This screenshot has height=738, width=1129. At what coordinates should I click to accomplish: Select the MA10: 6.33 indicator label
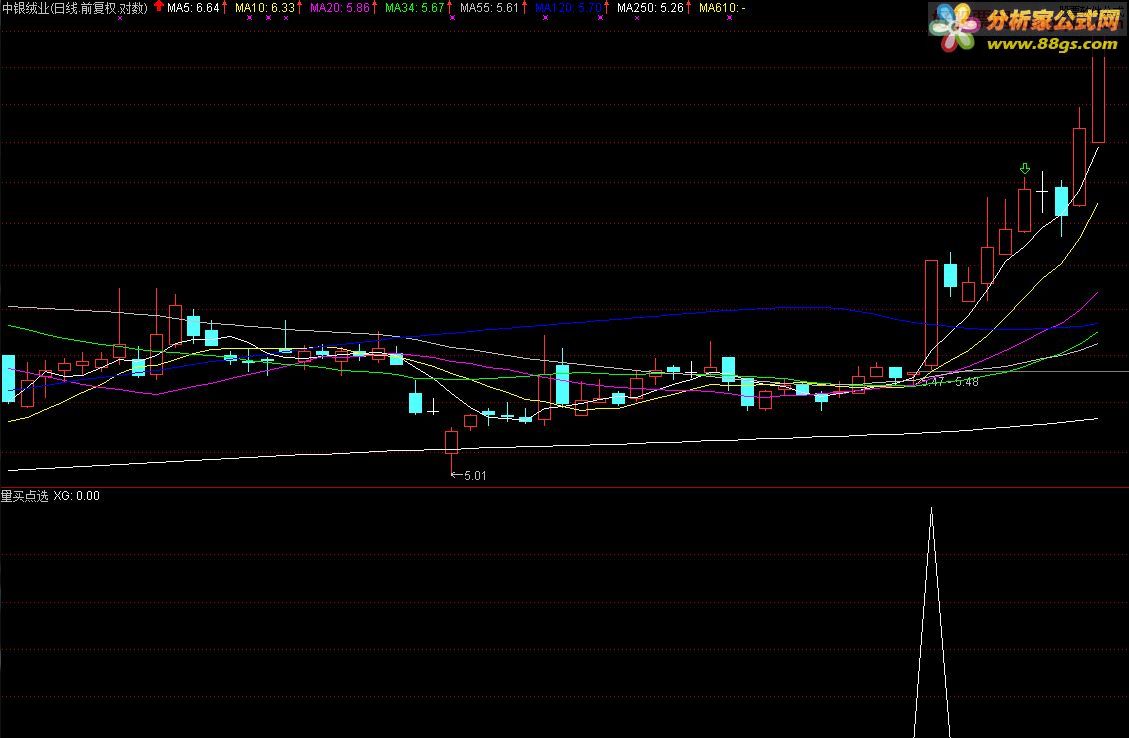265,8
